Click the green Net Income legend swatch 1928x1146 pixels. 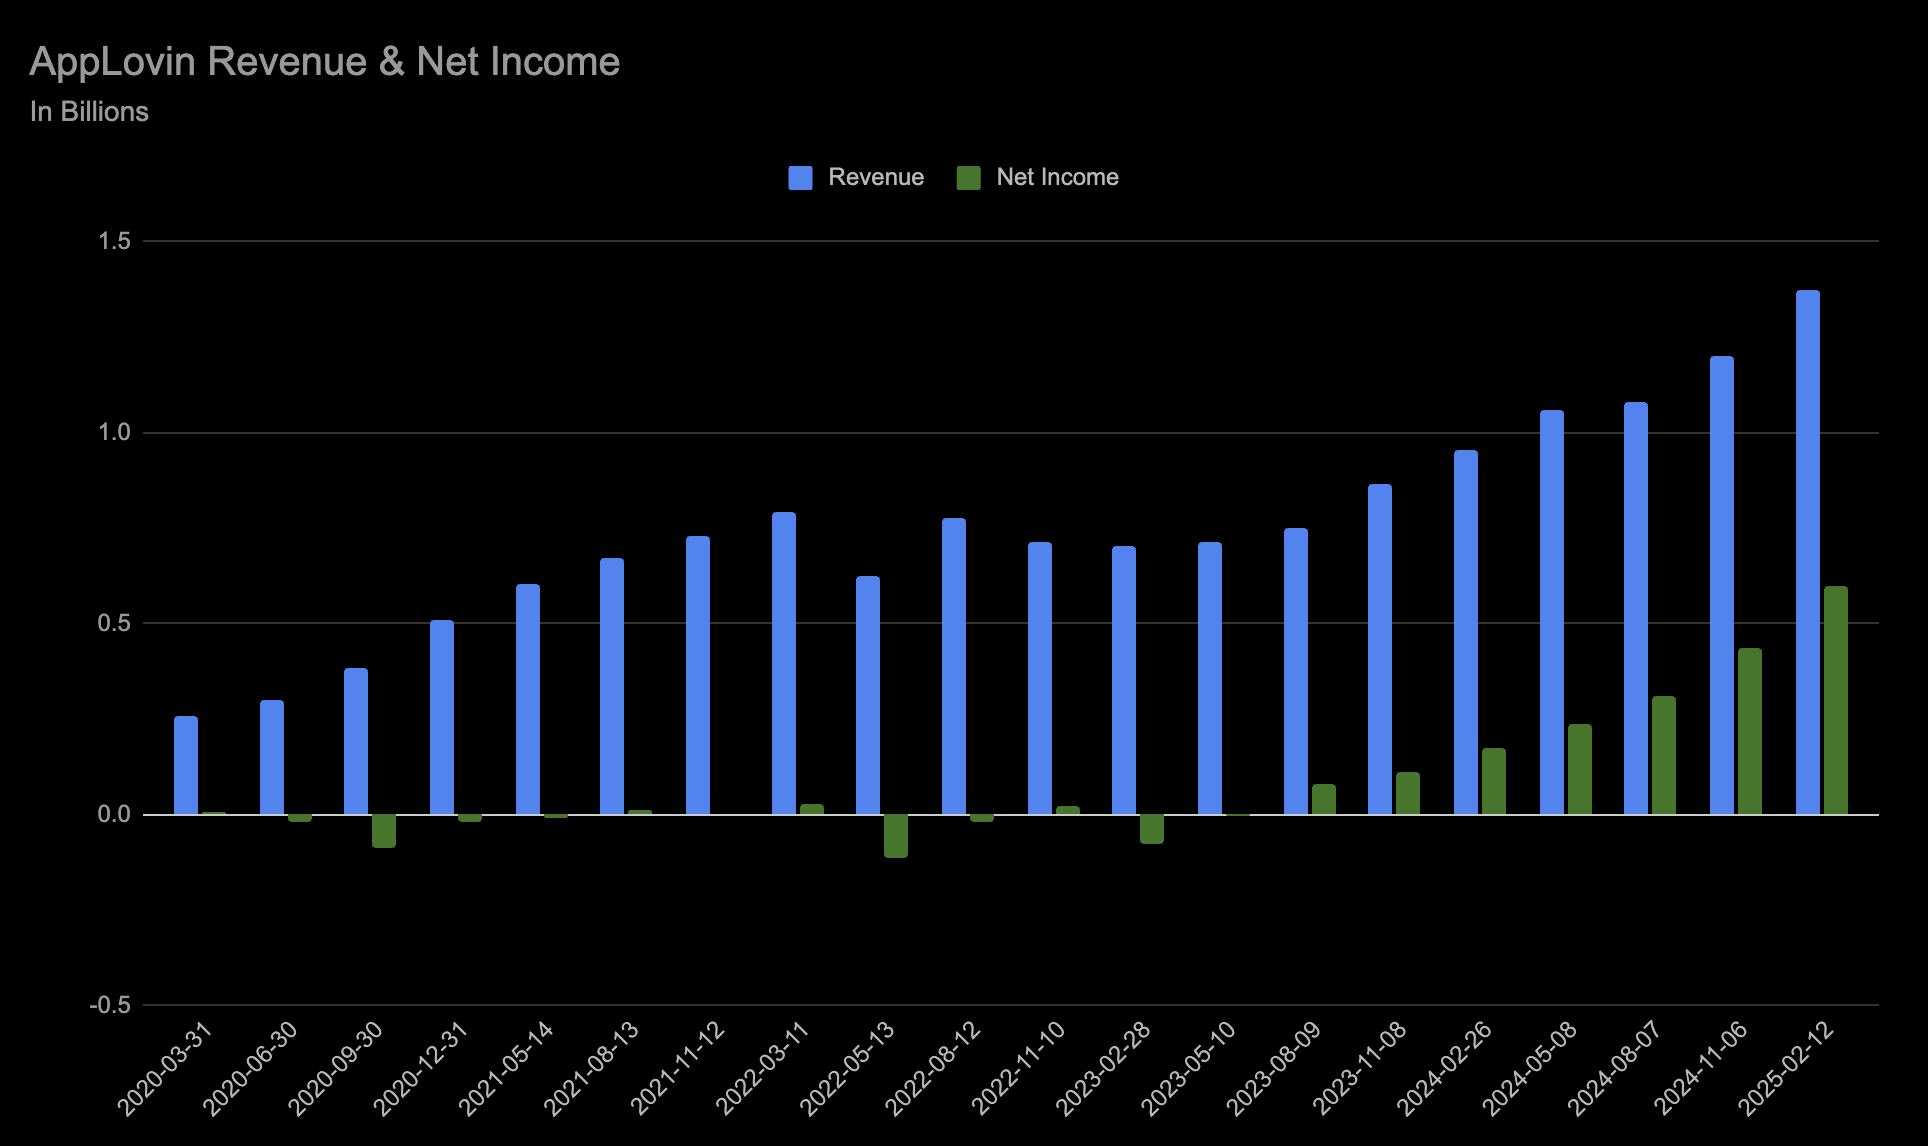[x=967, y=176]
